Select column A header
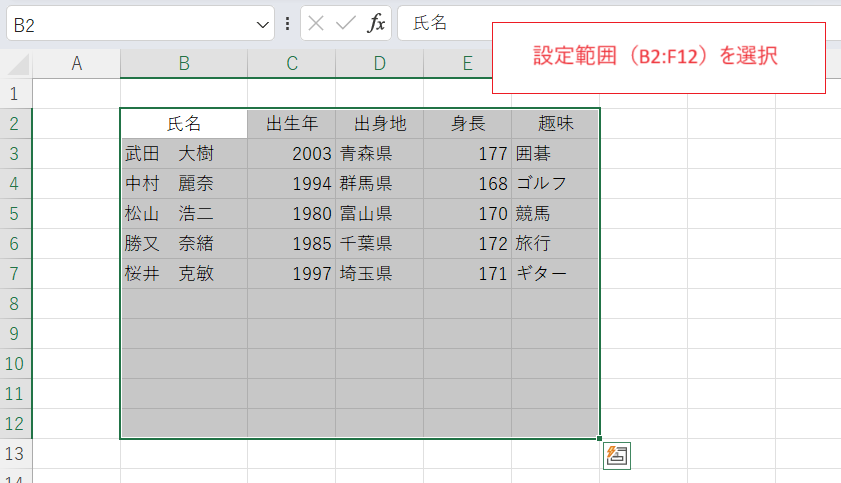The height and width of the screenshot is (483, 841). coord(77,64)
